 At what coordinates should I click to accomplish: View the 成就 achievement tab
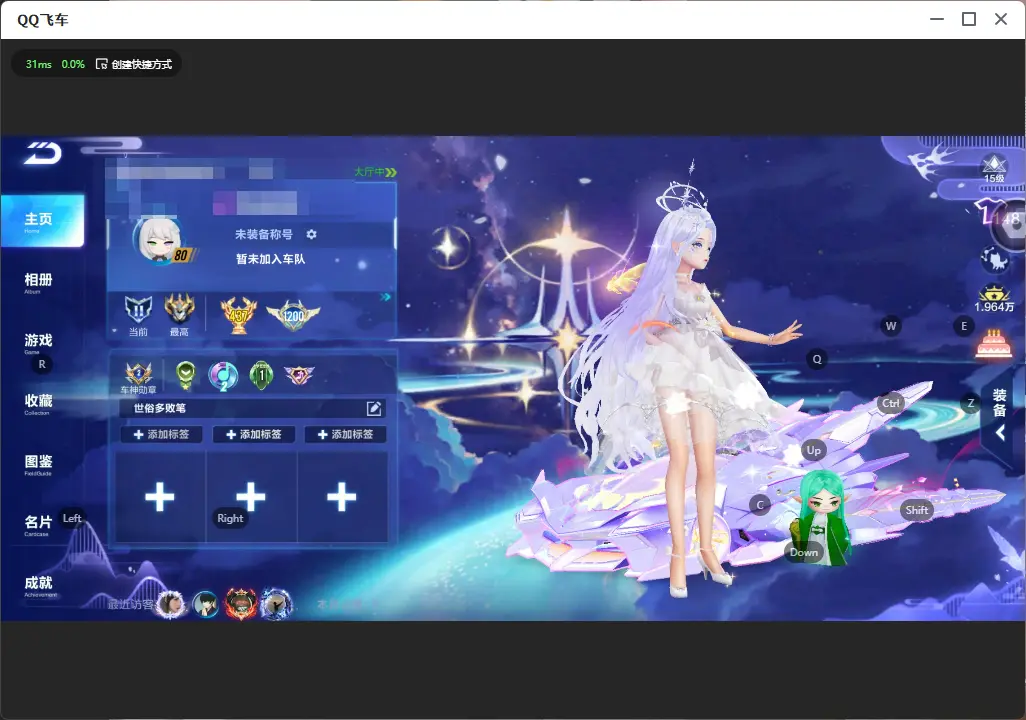(x=38, y=585)
